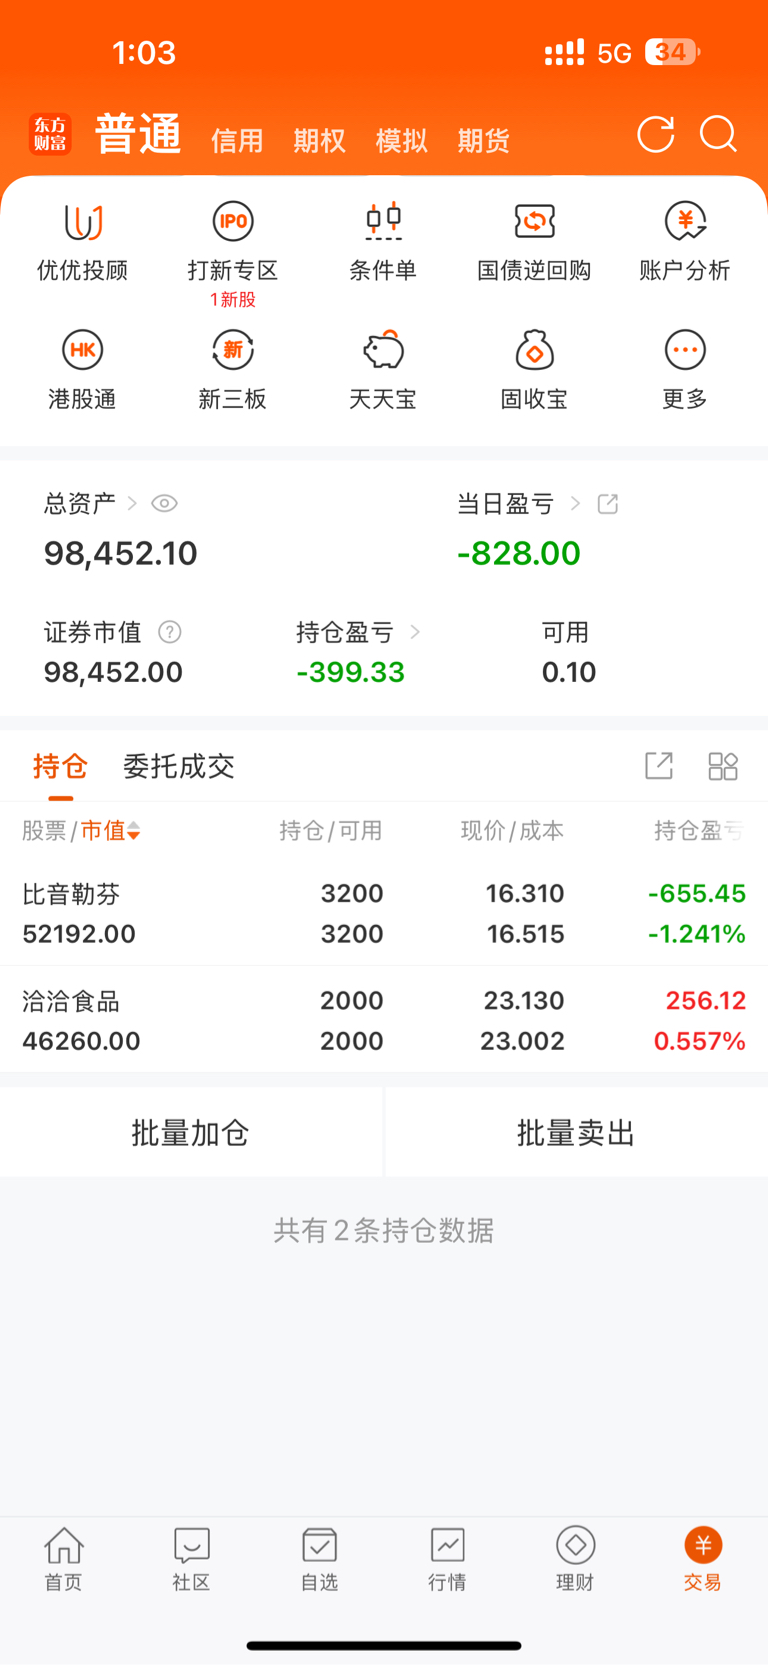
Task: Toggle total assets visibility eye icon
Action: point(165,503)
